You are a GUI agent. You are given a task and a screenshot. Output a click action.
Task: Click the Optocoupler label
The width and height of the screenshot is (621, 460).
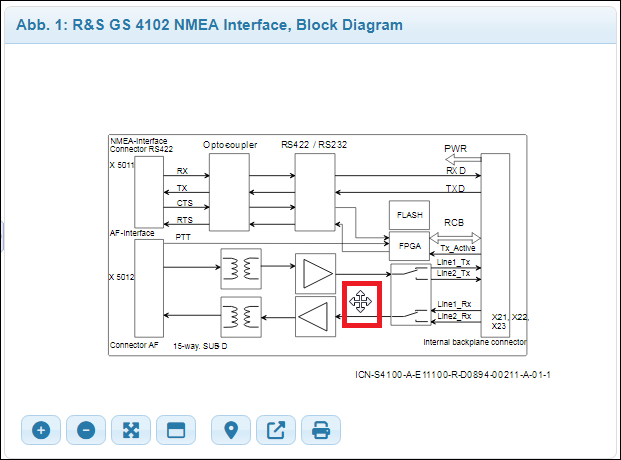(230, 145)
